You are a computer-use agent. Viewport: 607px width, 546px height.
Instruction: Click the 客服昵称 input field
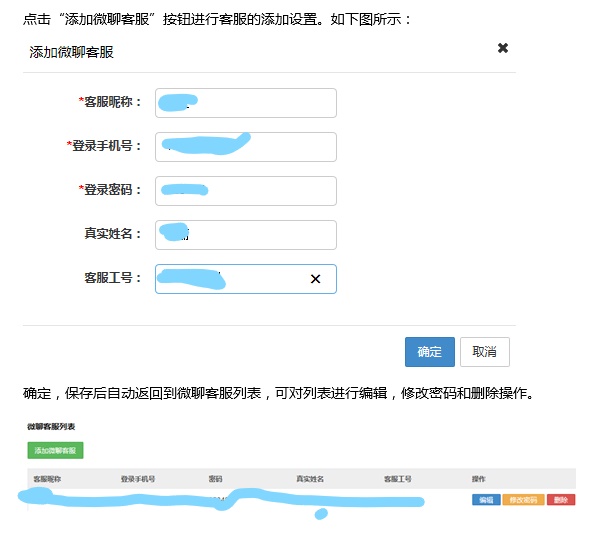pyautogui.click(x=245, y=103)
